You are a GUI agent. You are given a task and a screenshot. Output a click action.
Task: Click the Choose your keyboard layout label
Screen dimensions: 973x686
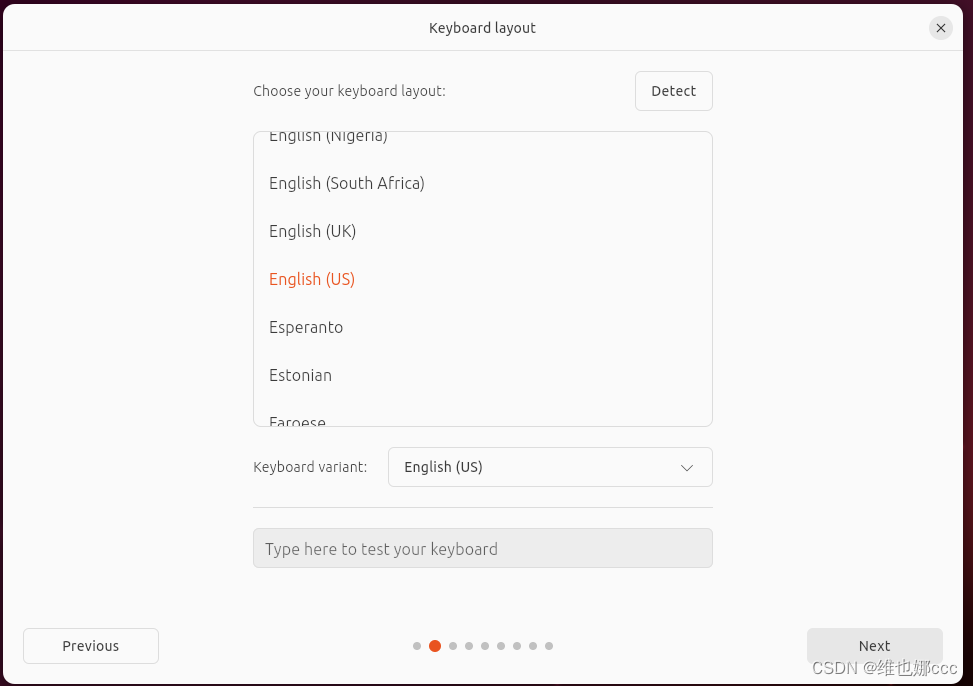349,90
